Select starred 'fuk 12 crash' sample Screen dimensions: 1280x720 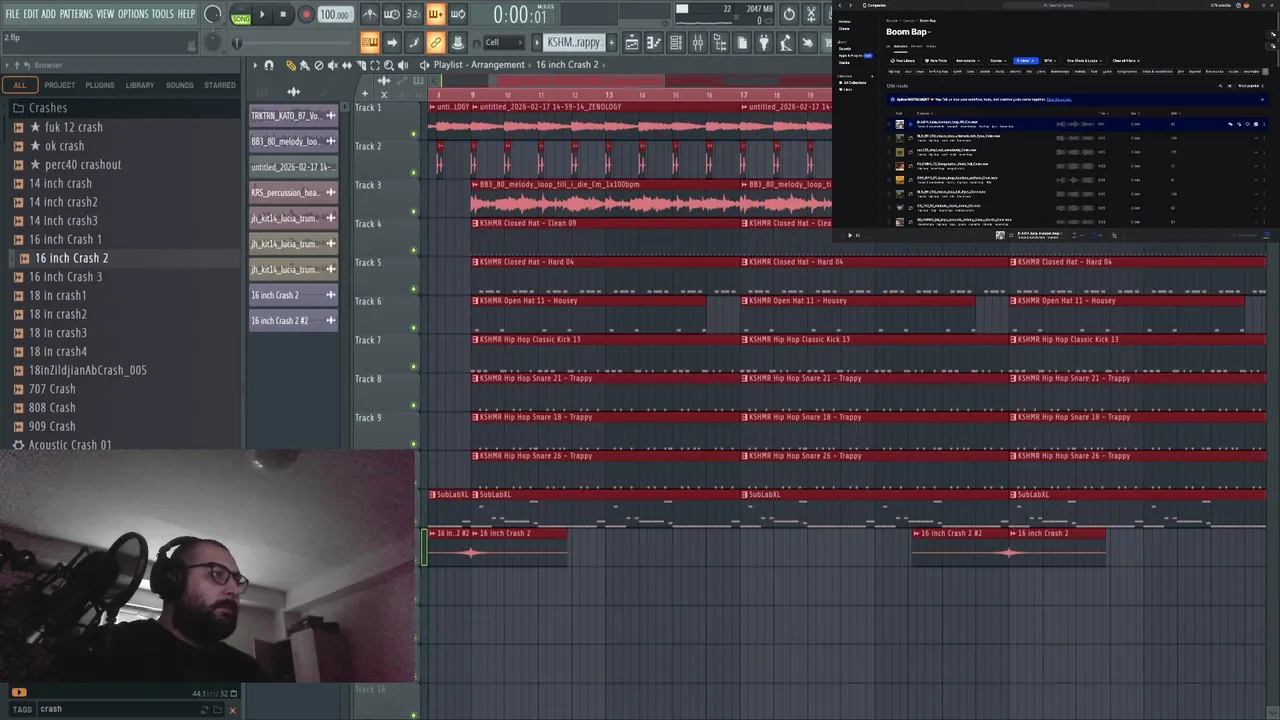pyautogui.click(x=73, y=127)
